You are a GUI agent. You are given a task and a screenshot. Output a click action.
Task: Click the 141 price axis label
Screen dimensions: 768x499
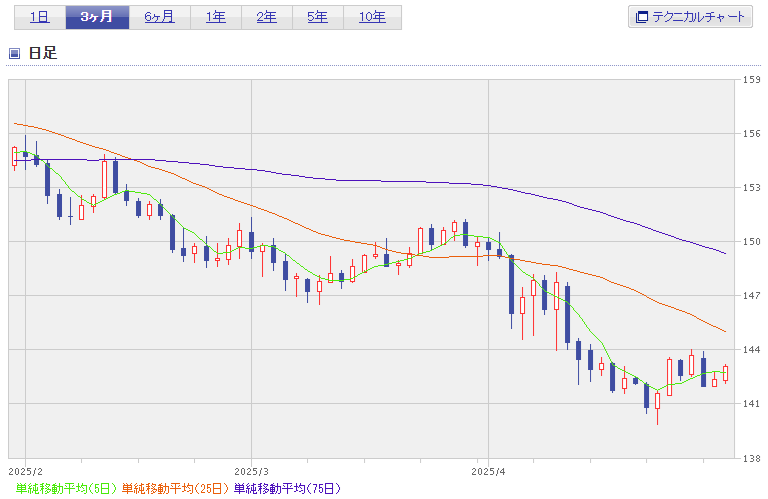752,404
